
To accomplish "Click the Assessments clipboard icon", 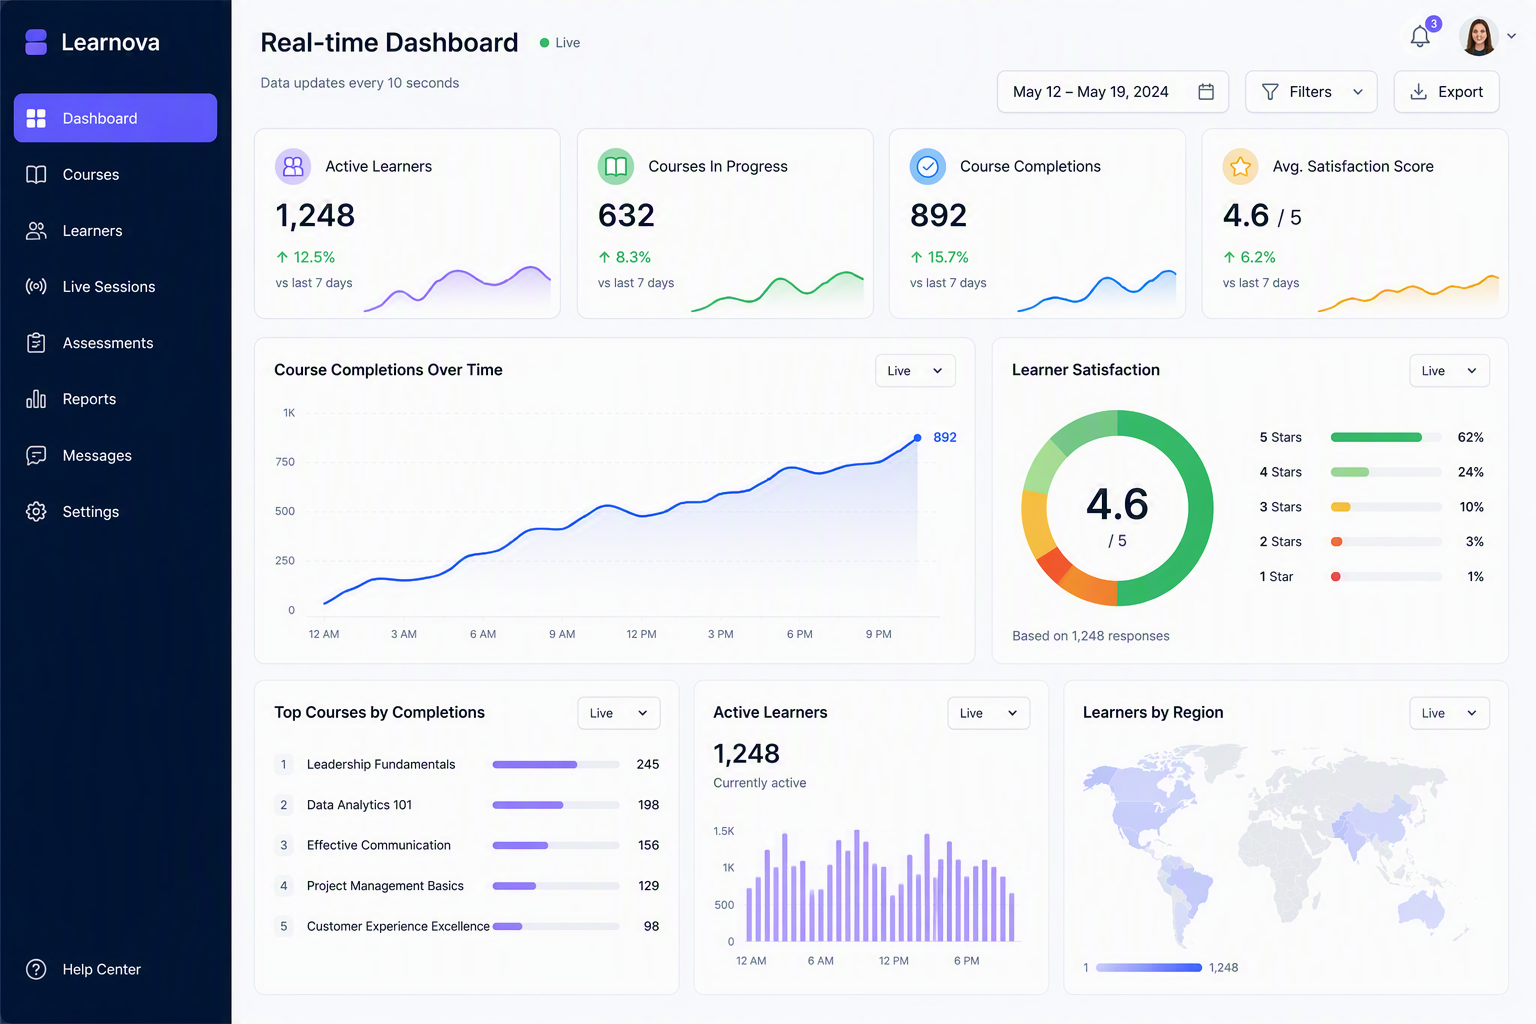I will pyautogui.click(x=36, y=343).
